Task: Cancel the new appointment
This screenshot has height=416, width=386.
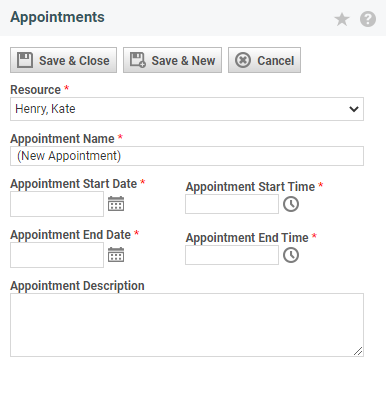Action: pos(264,60)
